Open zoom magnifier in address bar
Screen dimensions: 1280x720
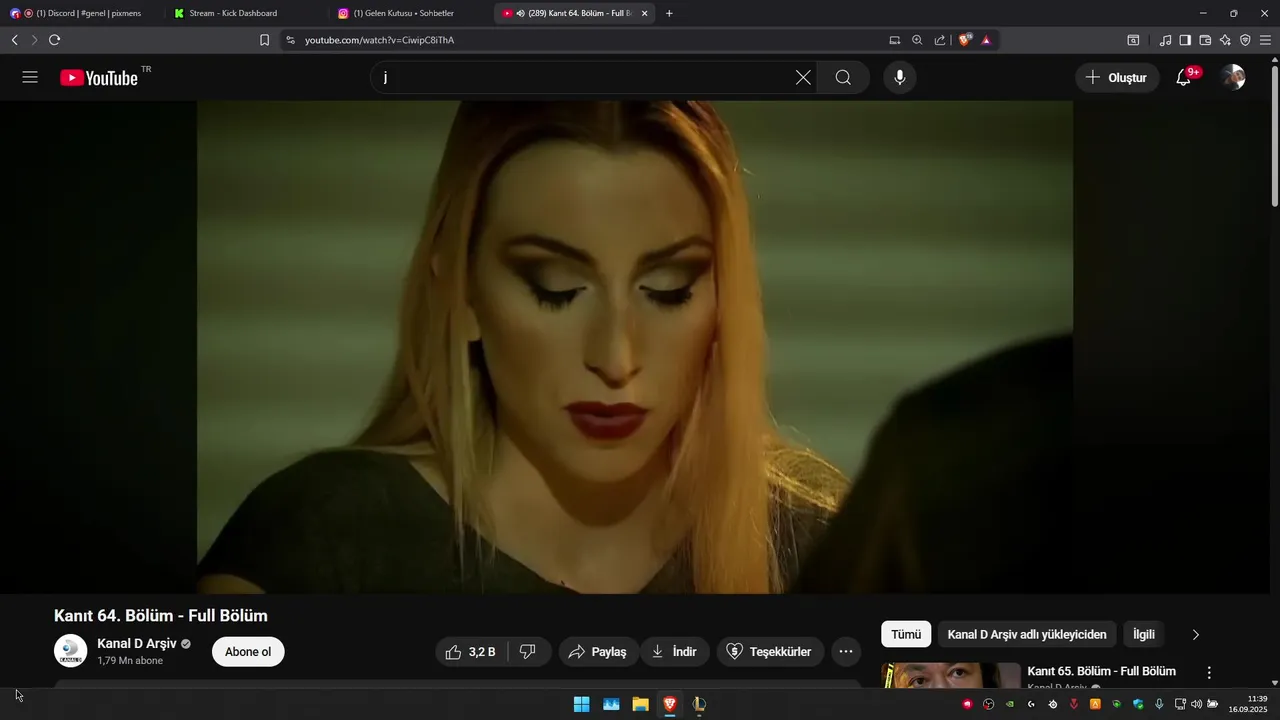coord(917,40)
